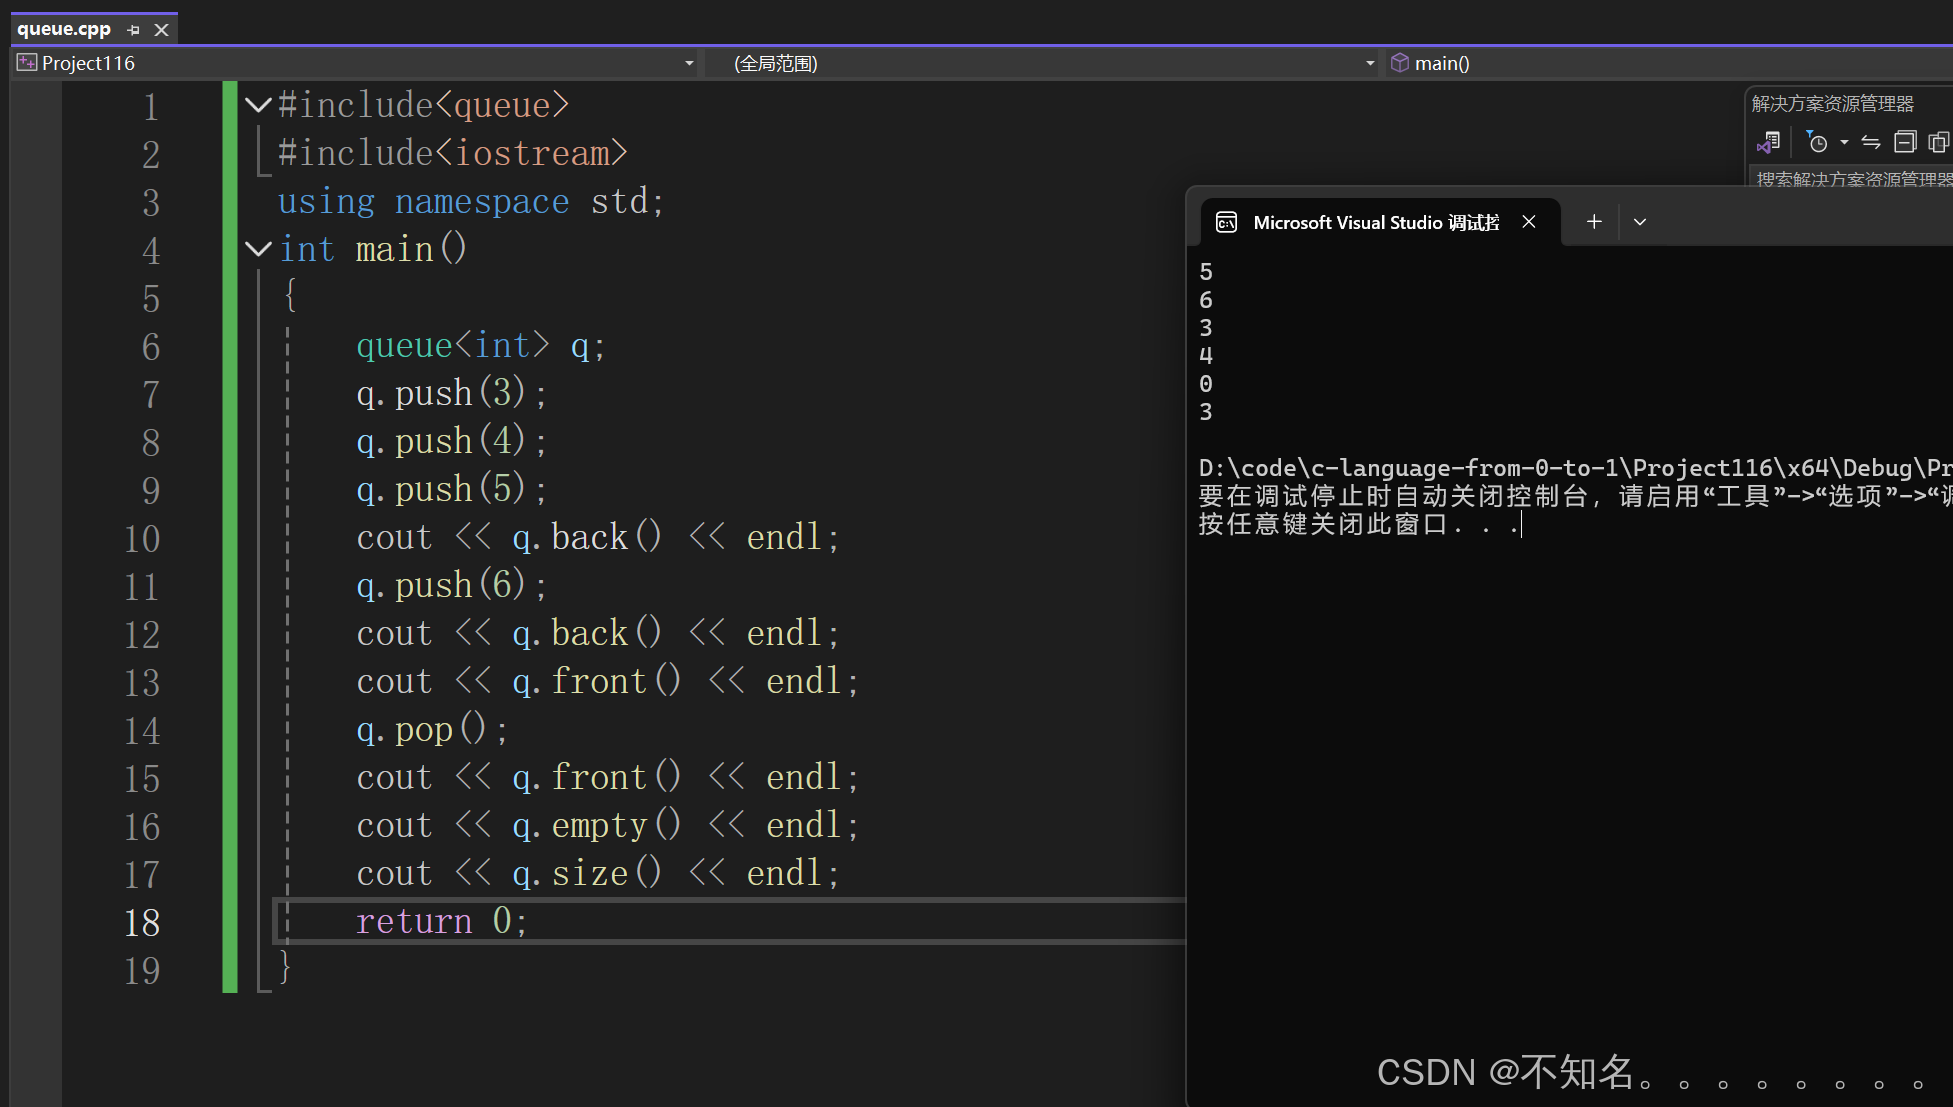
Task: Click the Solution Explorer view switch icon
Action: 1768,142
